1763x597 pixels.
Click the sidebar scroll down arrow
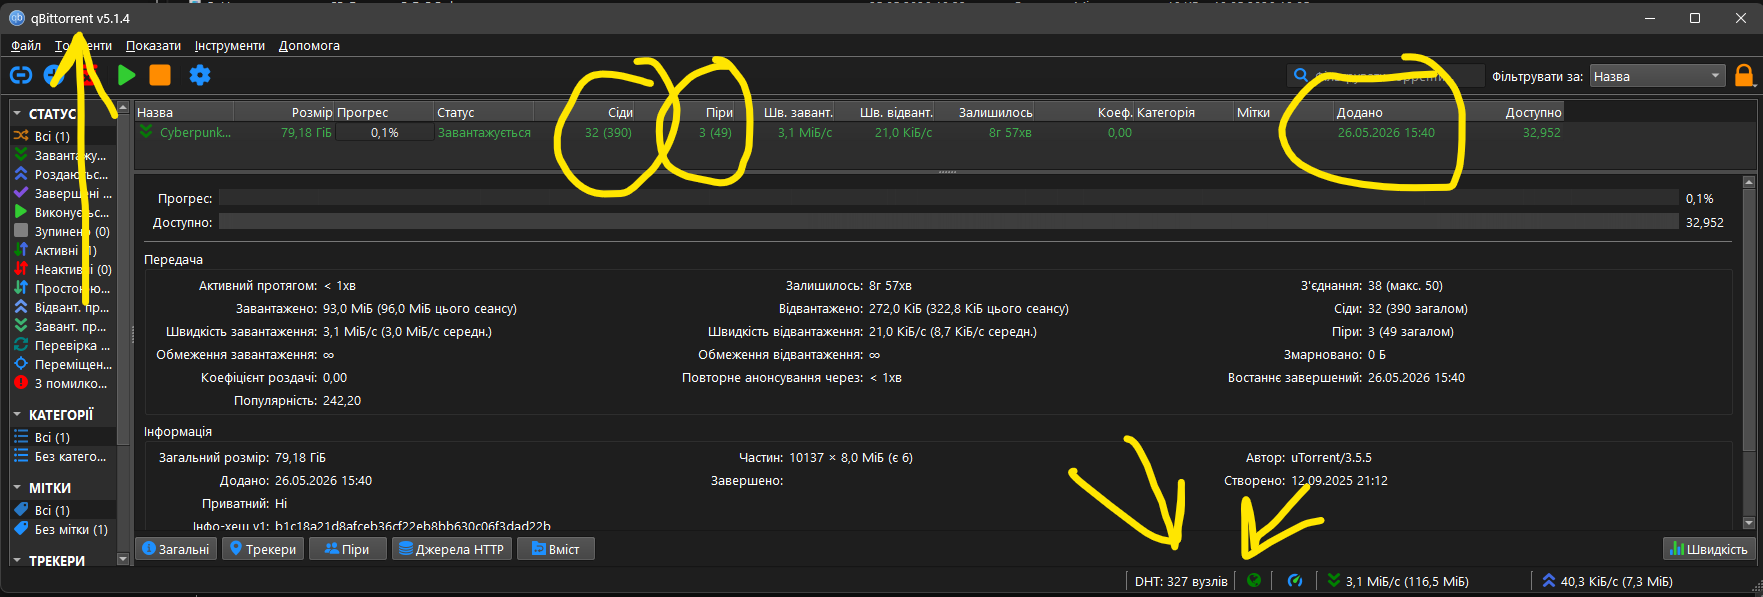pyautogui.click(x=123, y=560)
